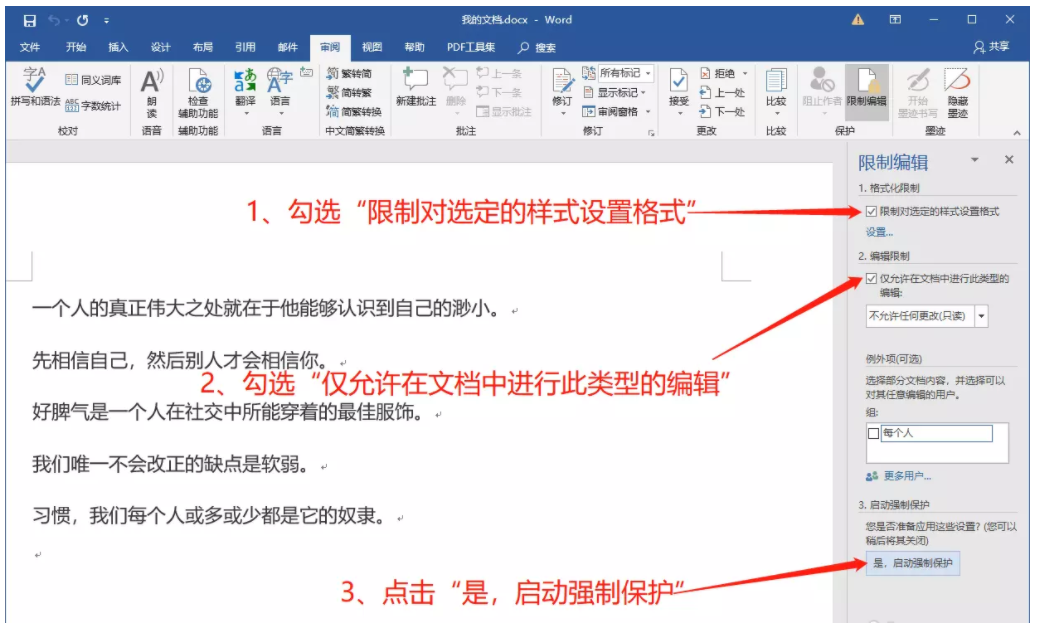Open the quick access toolbar customize arrow
The image size is (1040, 623).
pyautogui.click(x=106, y=21)
